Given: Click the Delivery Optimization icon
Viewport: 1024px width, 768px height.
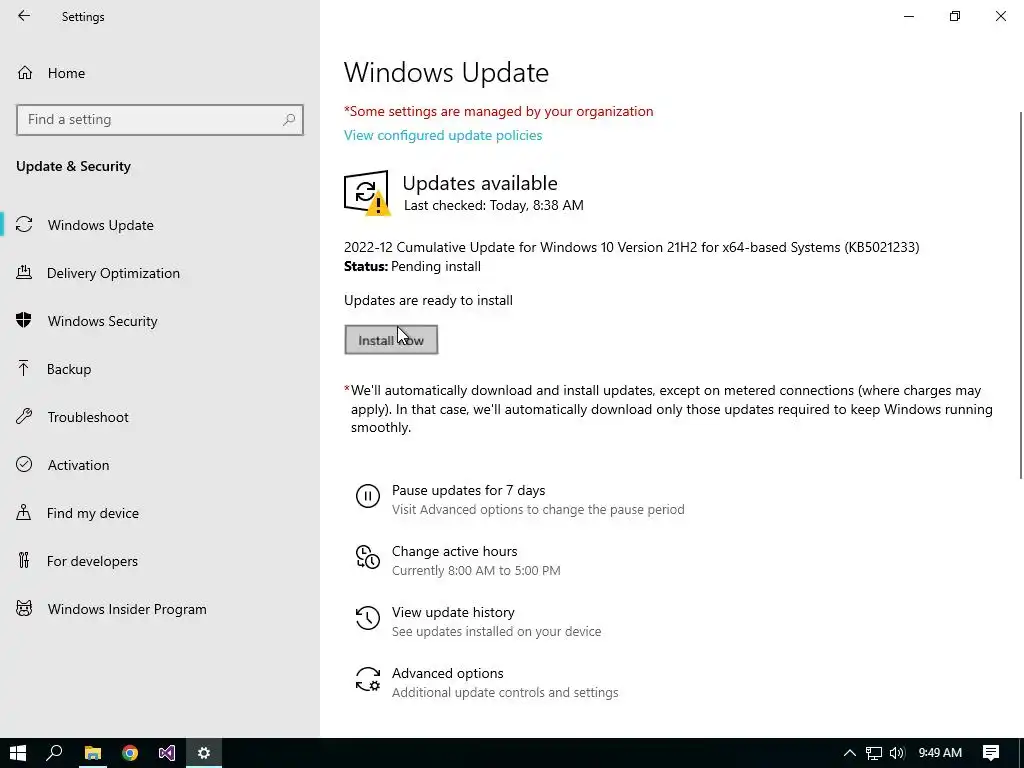Looking at the screenshot, I should tap(24, 272).
